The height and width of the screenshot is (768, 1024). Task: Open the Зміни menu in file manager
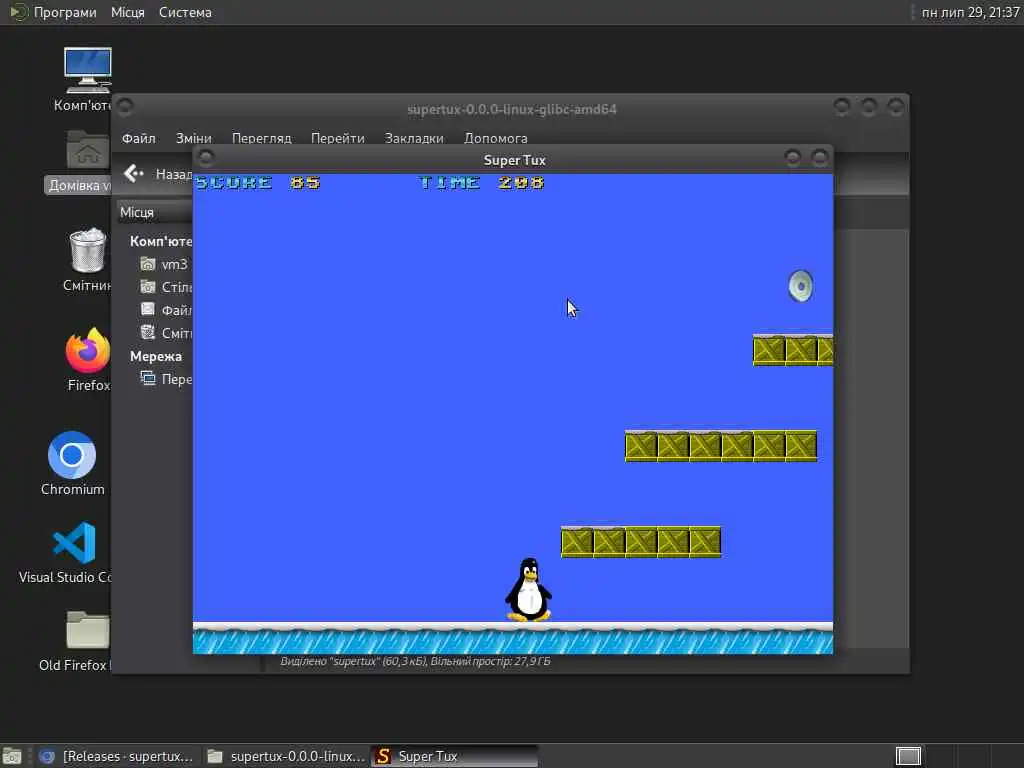tap(193, 138)
